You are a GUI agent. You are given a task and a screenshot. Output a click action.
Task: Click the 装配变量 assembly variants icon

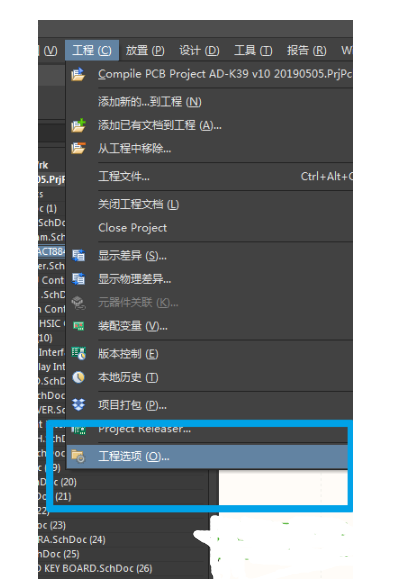click(78, 326)
